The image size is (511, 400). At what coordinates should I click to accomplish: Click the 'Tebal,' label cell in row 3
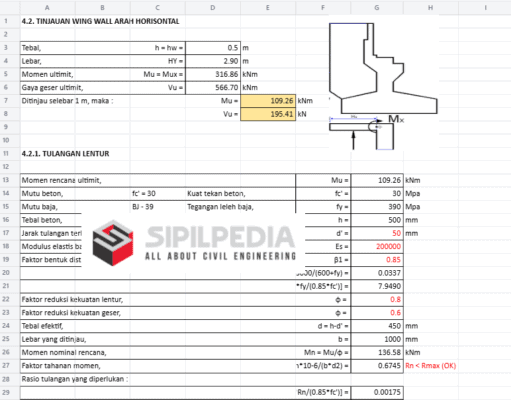pos(47,48)
